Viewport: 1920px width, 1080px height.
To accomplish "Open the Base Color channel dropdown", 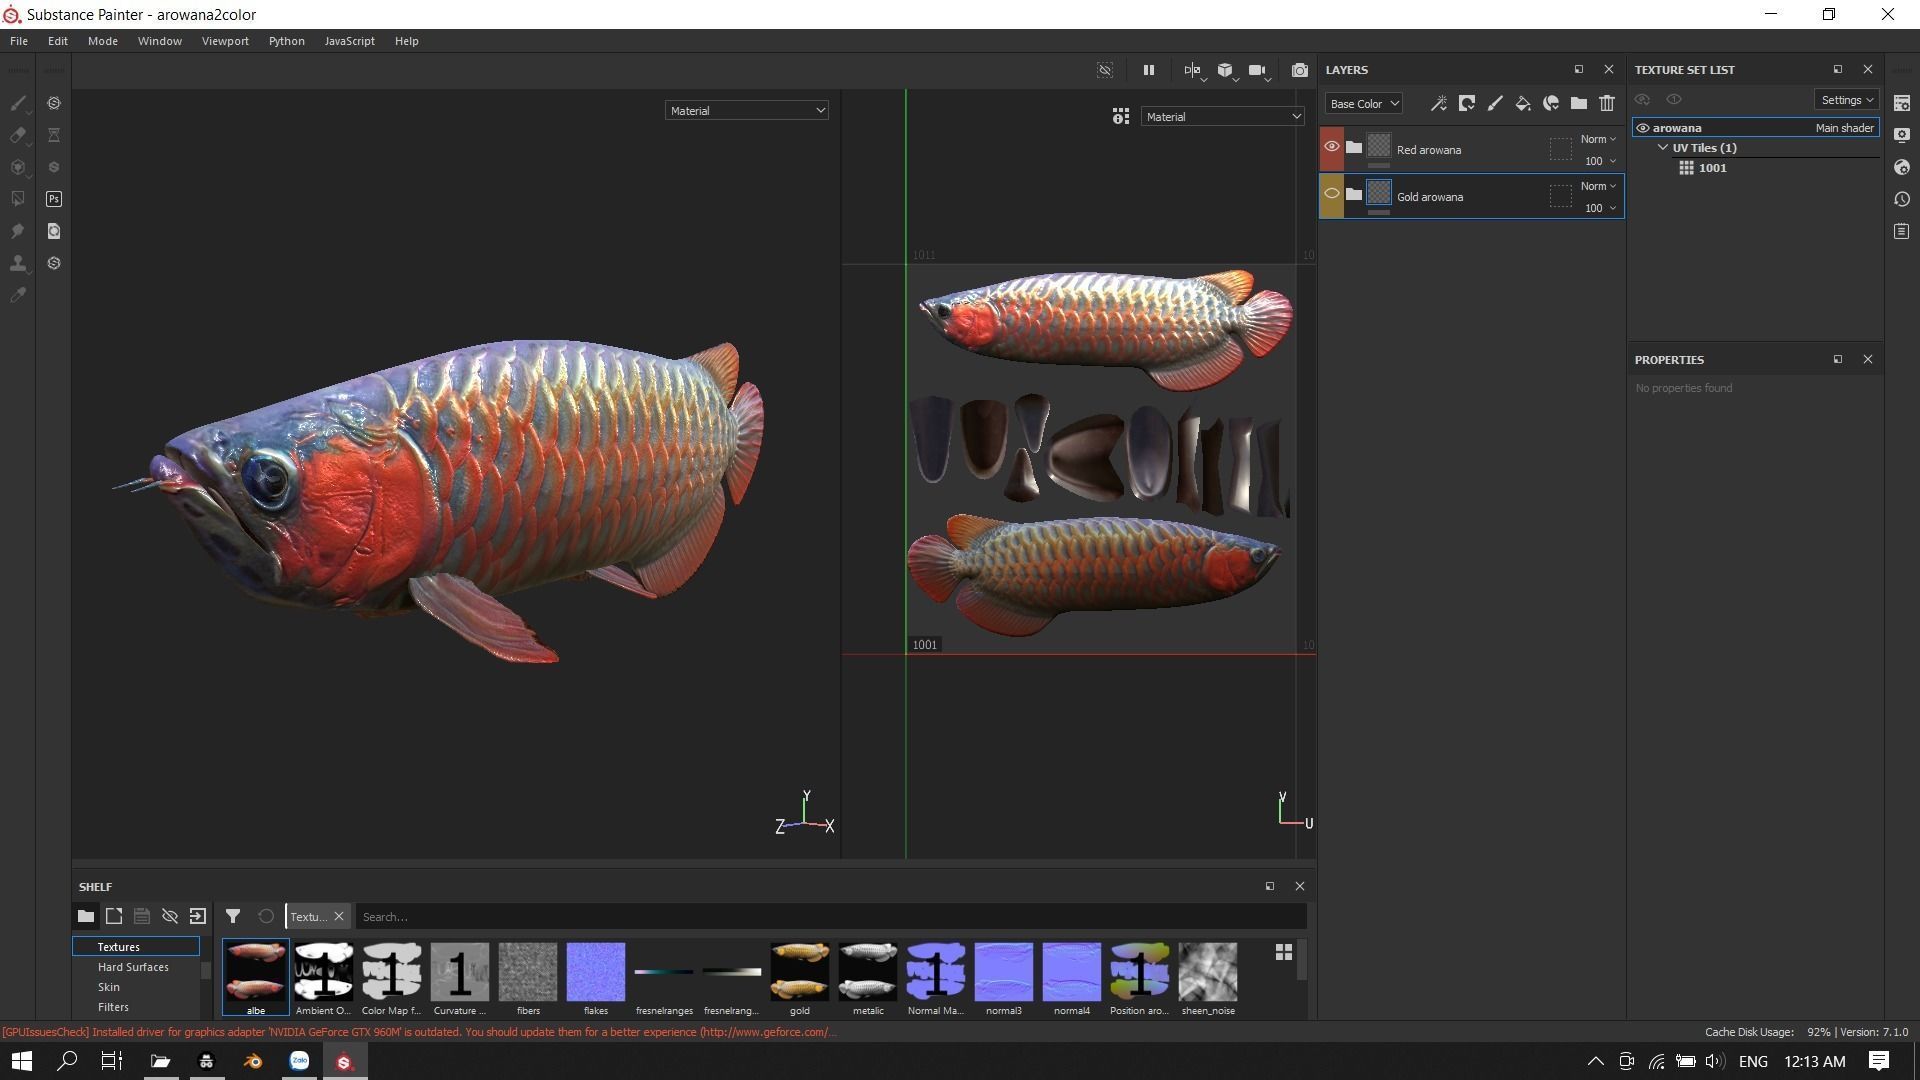I will 1364,104.
